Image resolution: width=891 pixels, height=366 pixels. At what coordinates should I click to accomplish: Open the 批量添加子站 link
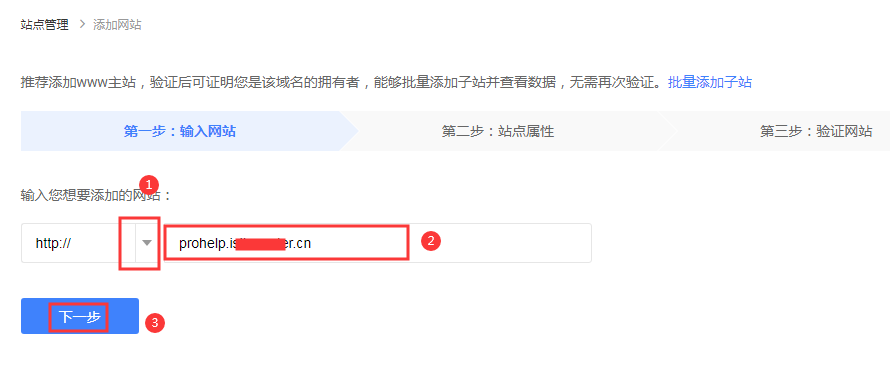coord(710,82)
